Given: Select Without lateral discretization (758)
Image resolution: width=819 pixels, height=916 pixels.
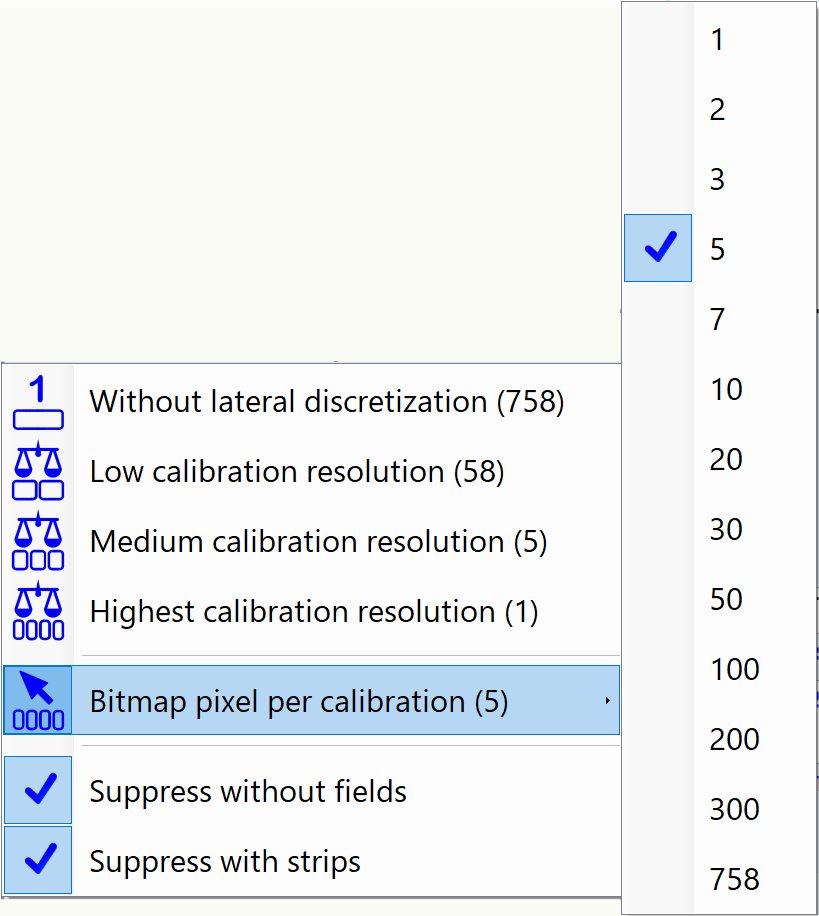Looking at the screenshot, I should pyautogui.click(x=327, y=402).
